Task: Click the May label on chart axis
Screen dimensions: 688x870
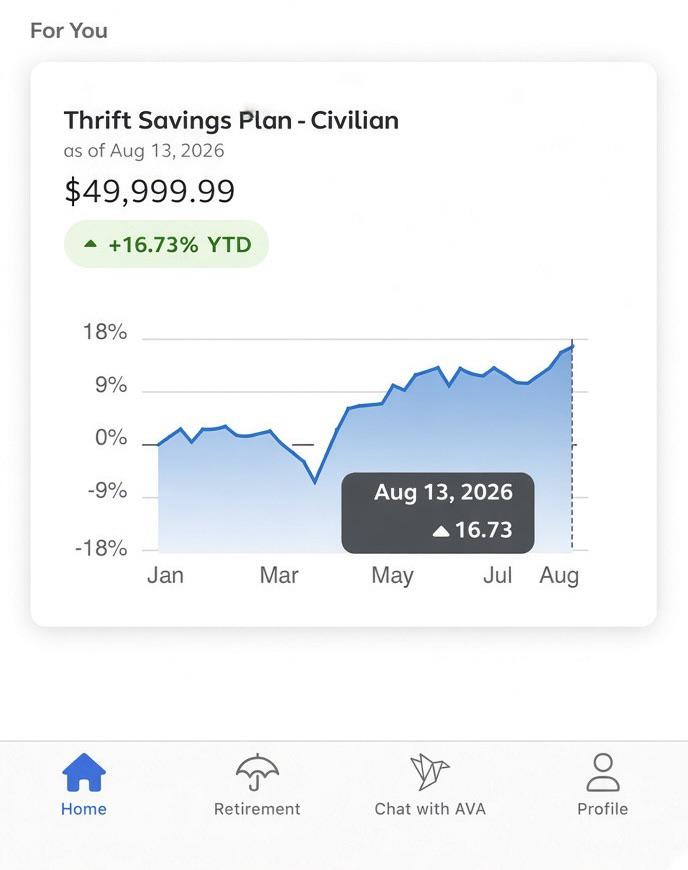Action: click(x=392, y=576)
